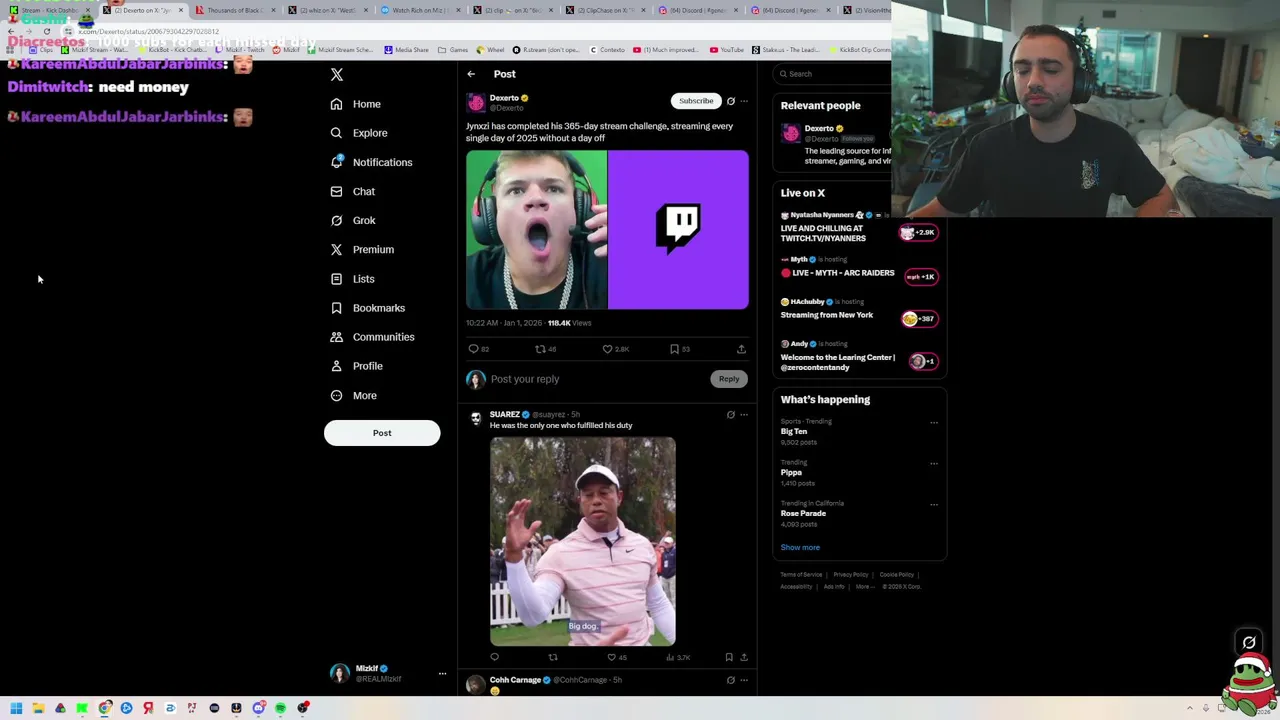
Task: Click the Post your reply field
Action: [598, 379]
